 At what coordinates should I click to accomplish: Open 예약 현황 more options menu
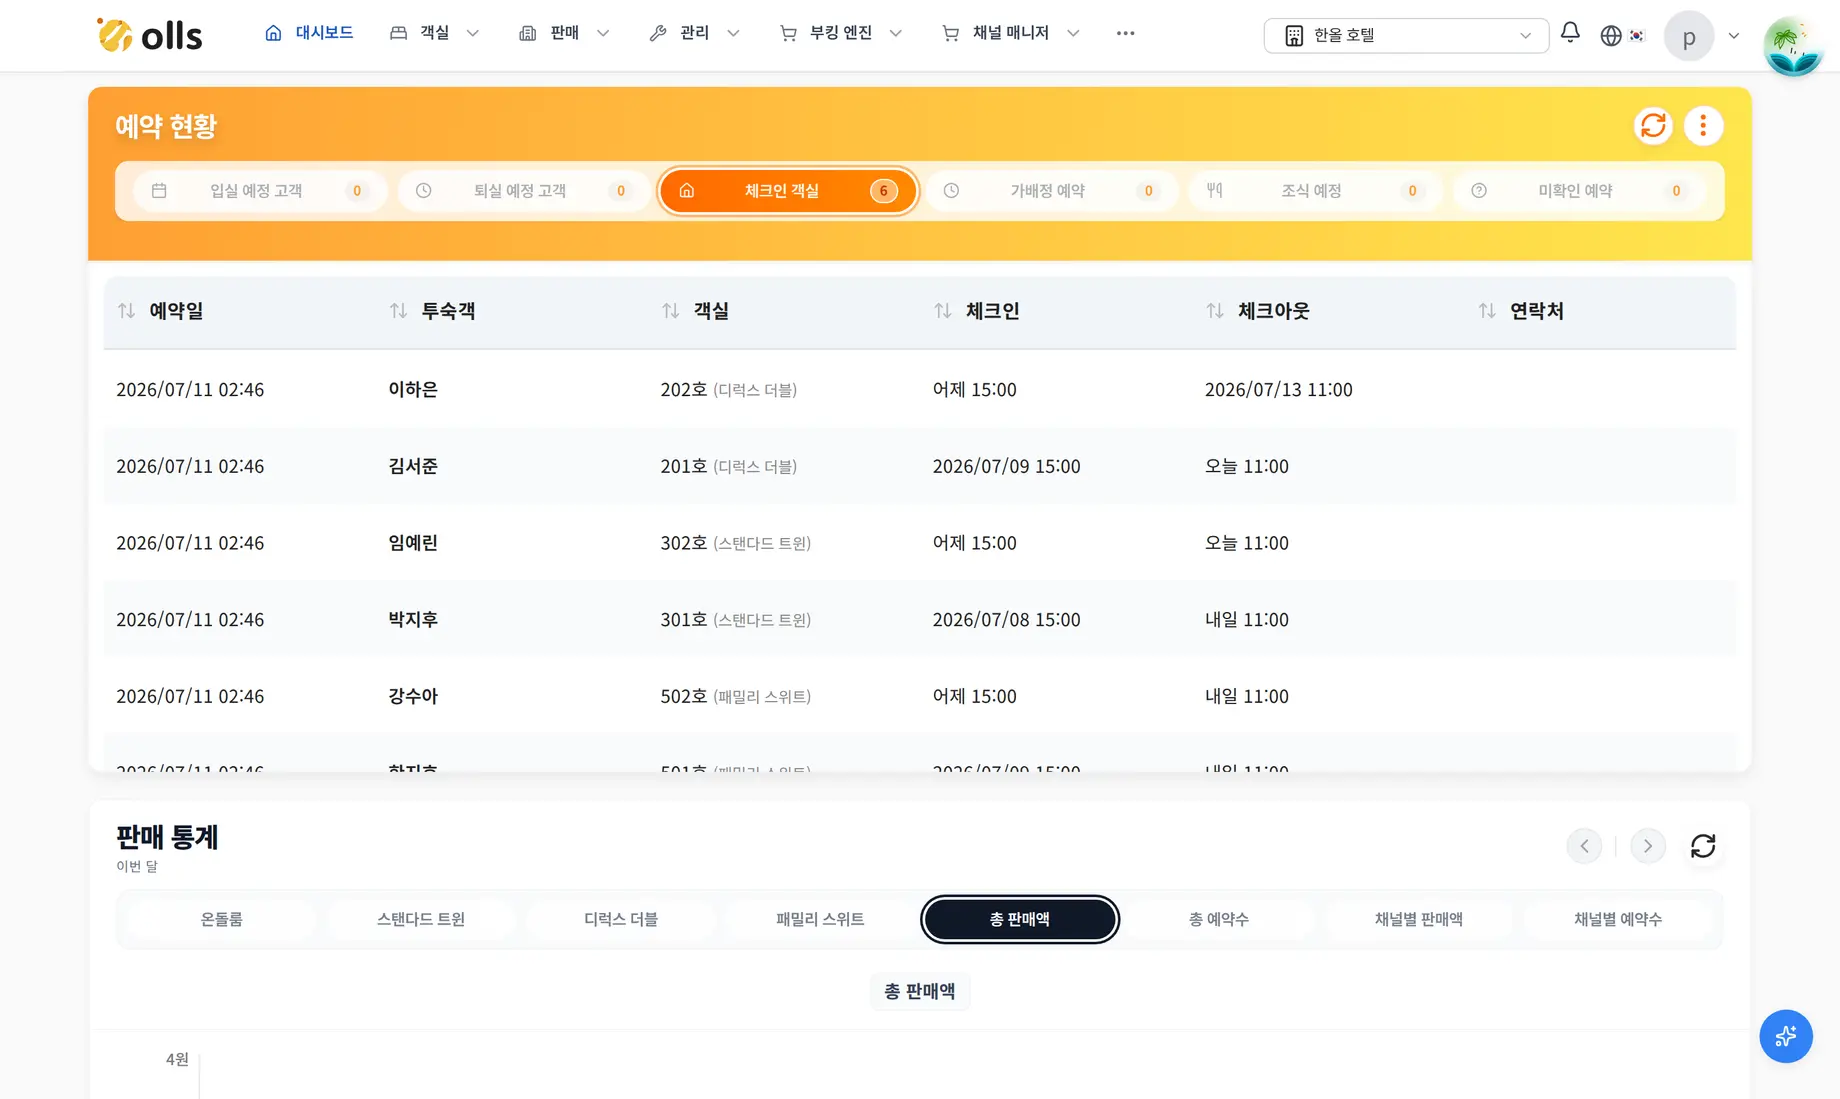[1703, 126]
